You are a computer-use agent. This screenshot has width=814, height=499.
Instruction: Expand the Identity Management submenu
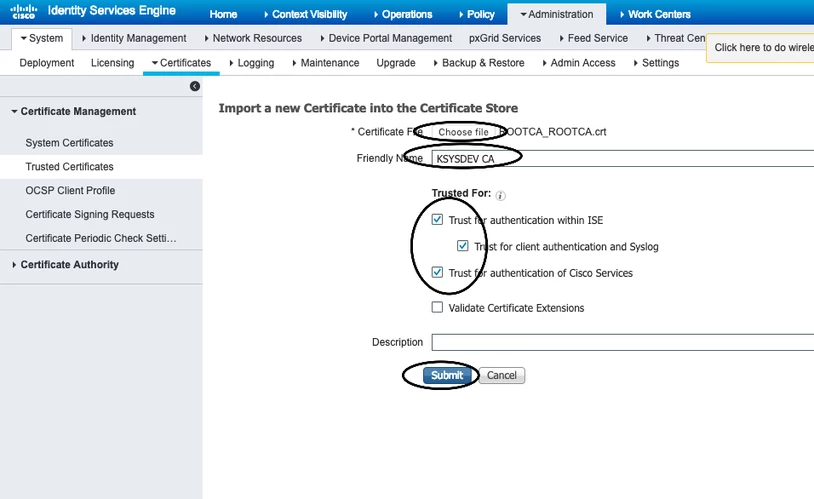point(134,38)
